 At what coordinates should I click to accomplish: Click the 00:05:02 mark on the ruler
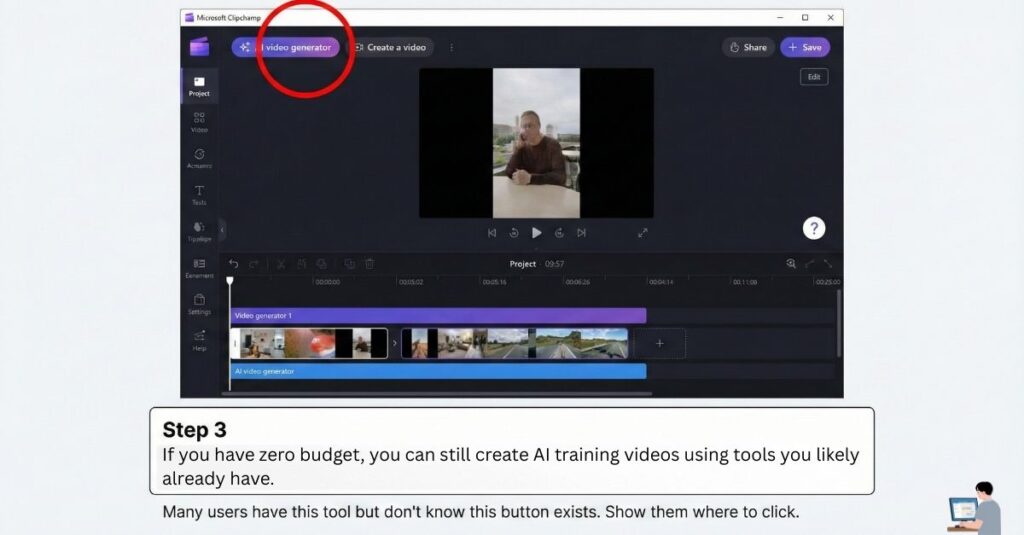pyautogui.click(x=411, y=282)
